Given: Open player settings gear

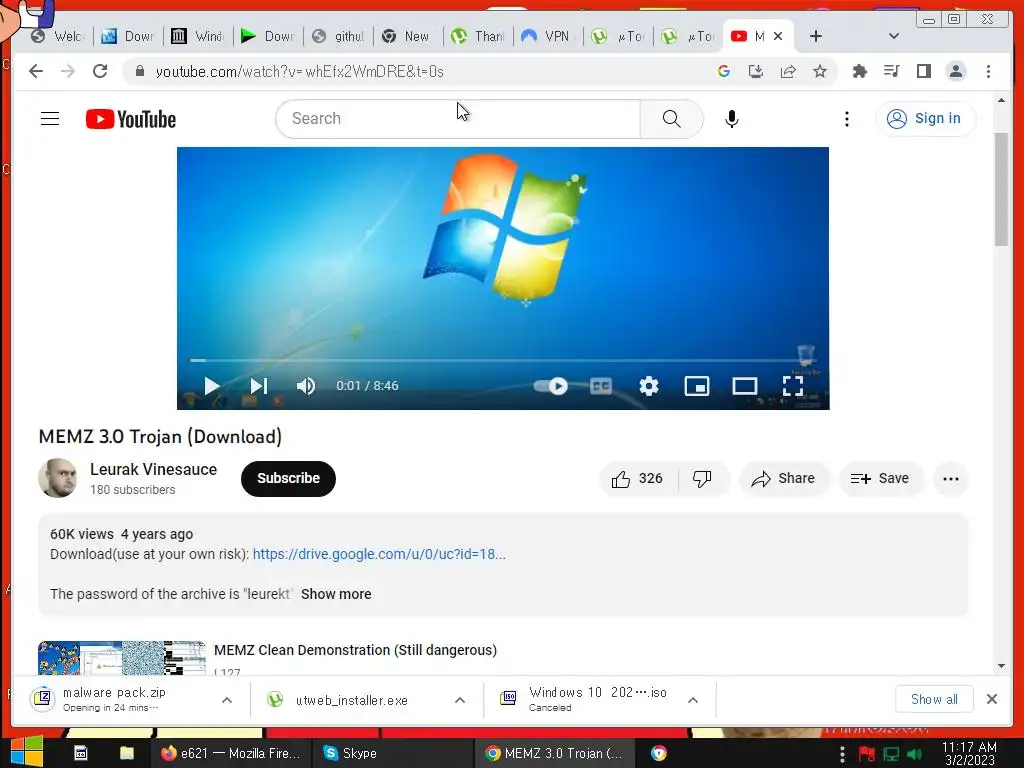Looking at the screenshot, I should pos(648,386).
